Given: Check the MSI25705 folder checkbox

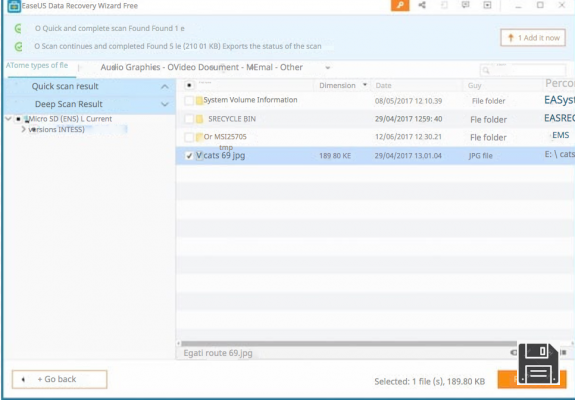Looking at the screenshot, I should 189,137.
